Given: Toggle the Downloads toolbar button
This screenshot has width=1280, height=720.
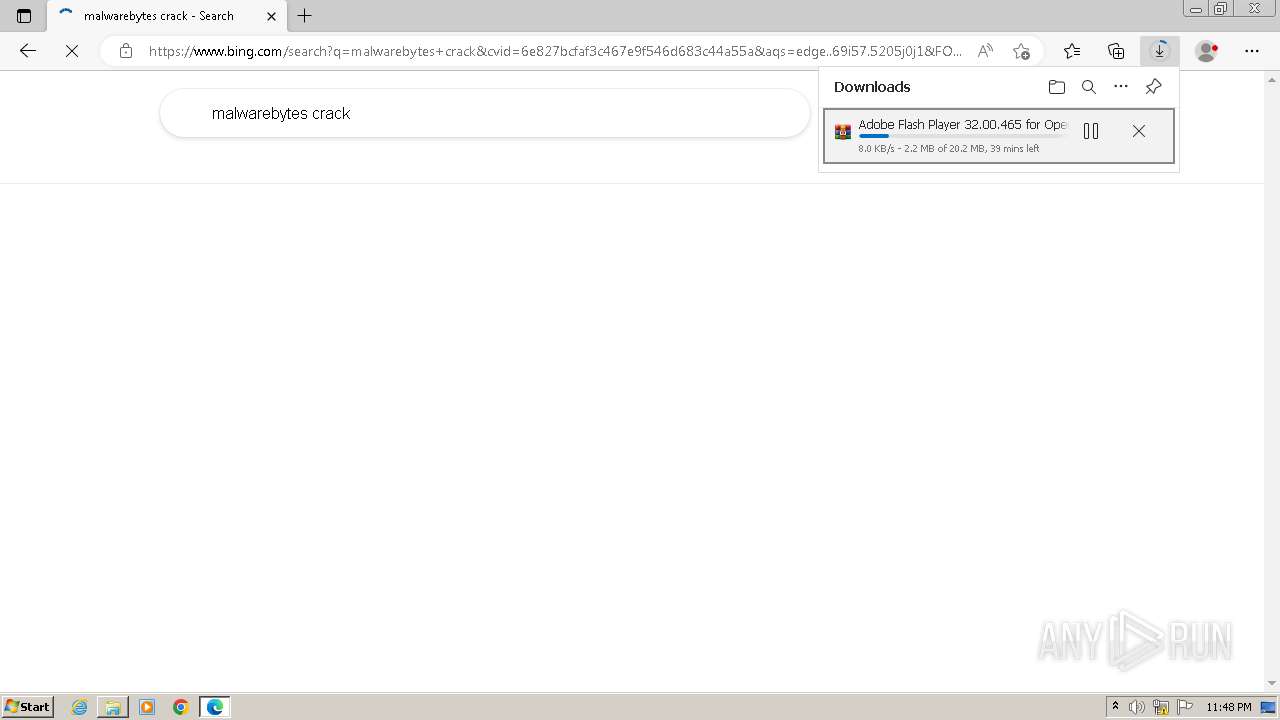Looking at the screenshot, I should point(1159,51).
